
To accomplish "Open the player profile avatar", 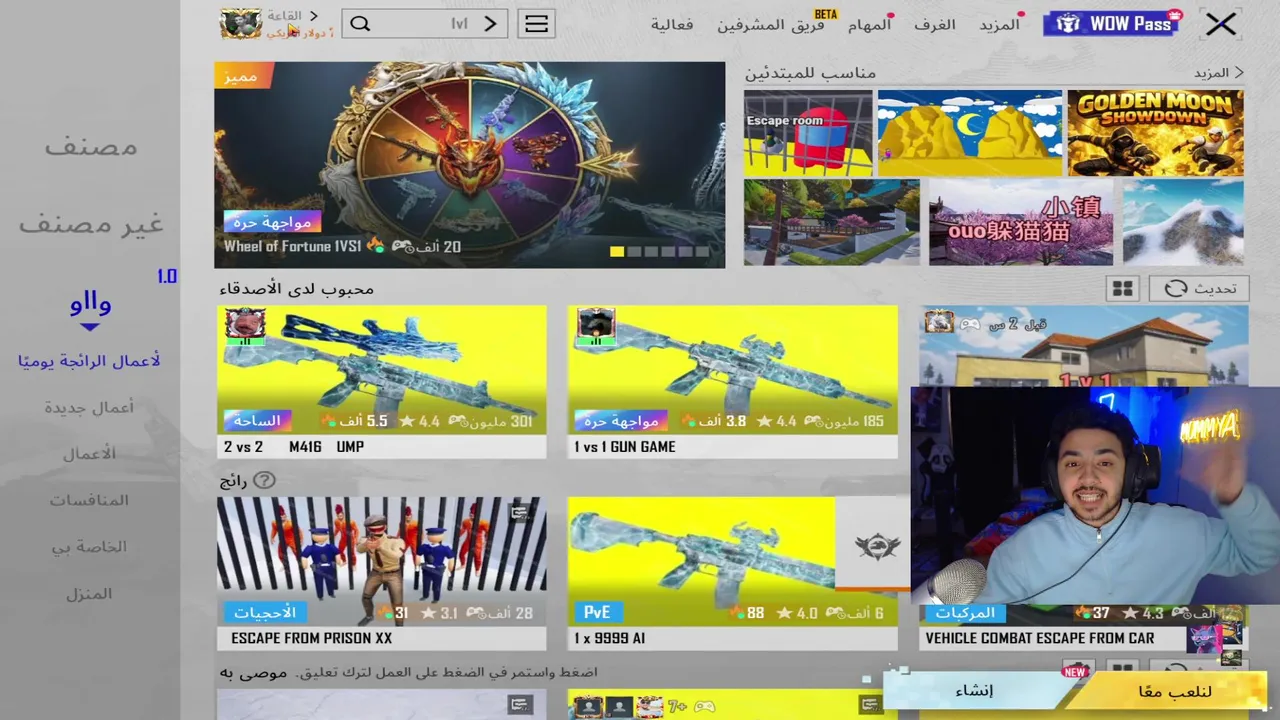I will [x=241, y=23].
